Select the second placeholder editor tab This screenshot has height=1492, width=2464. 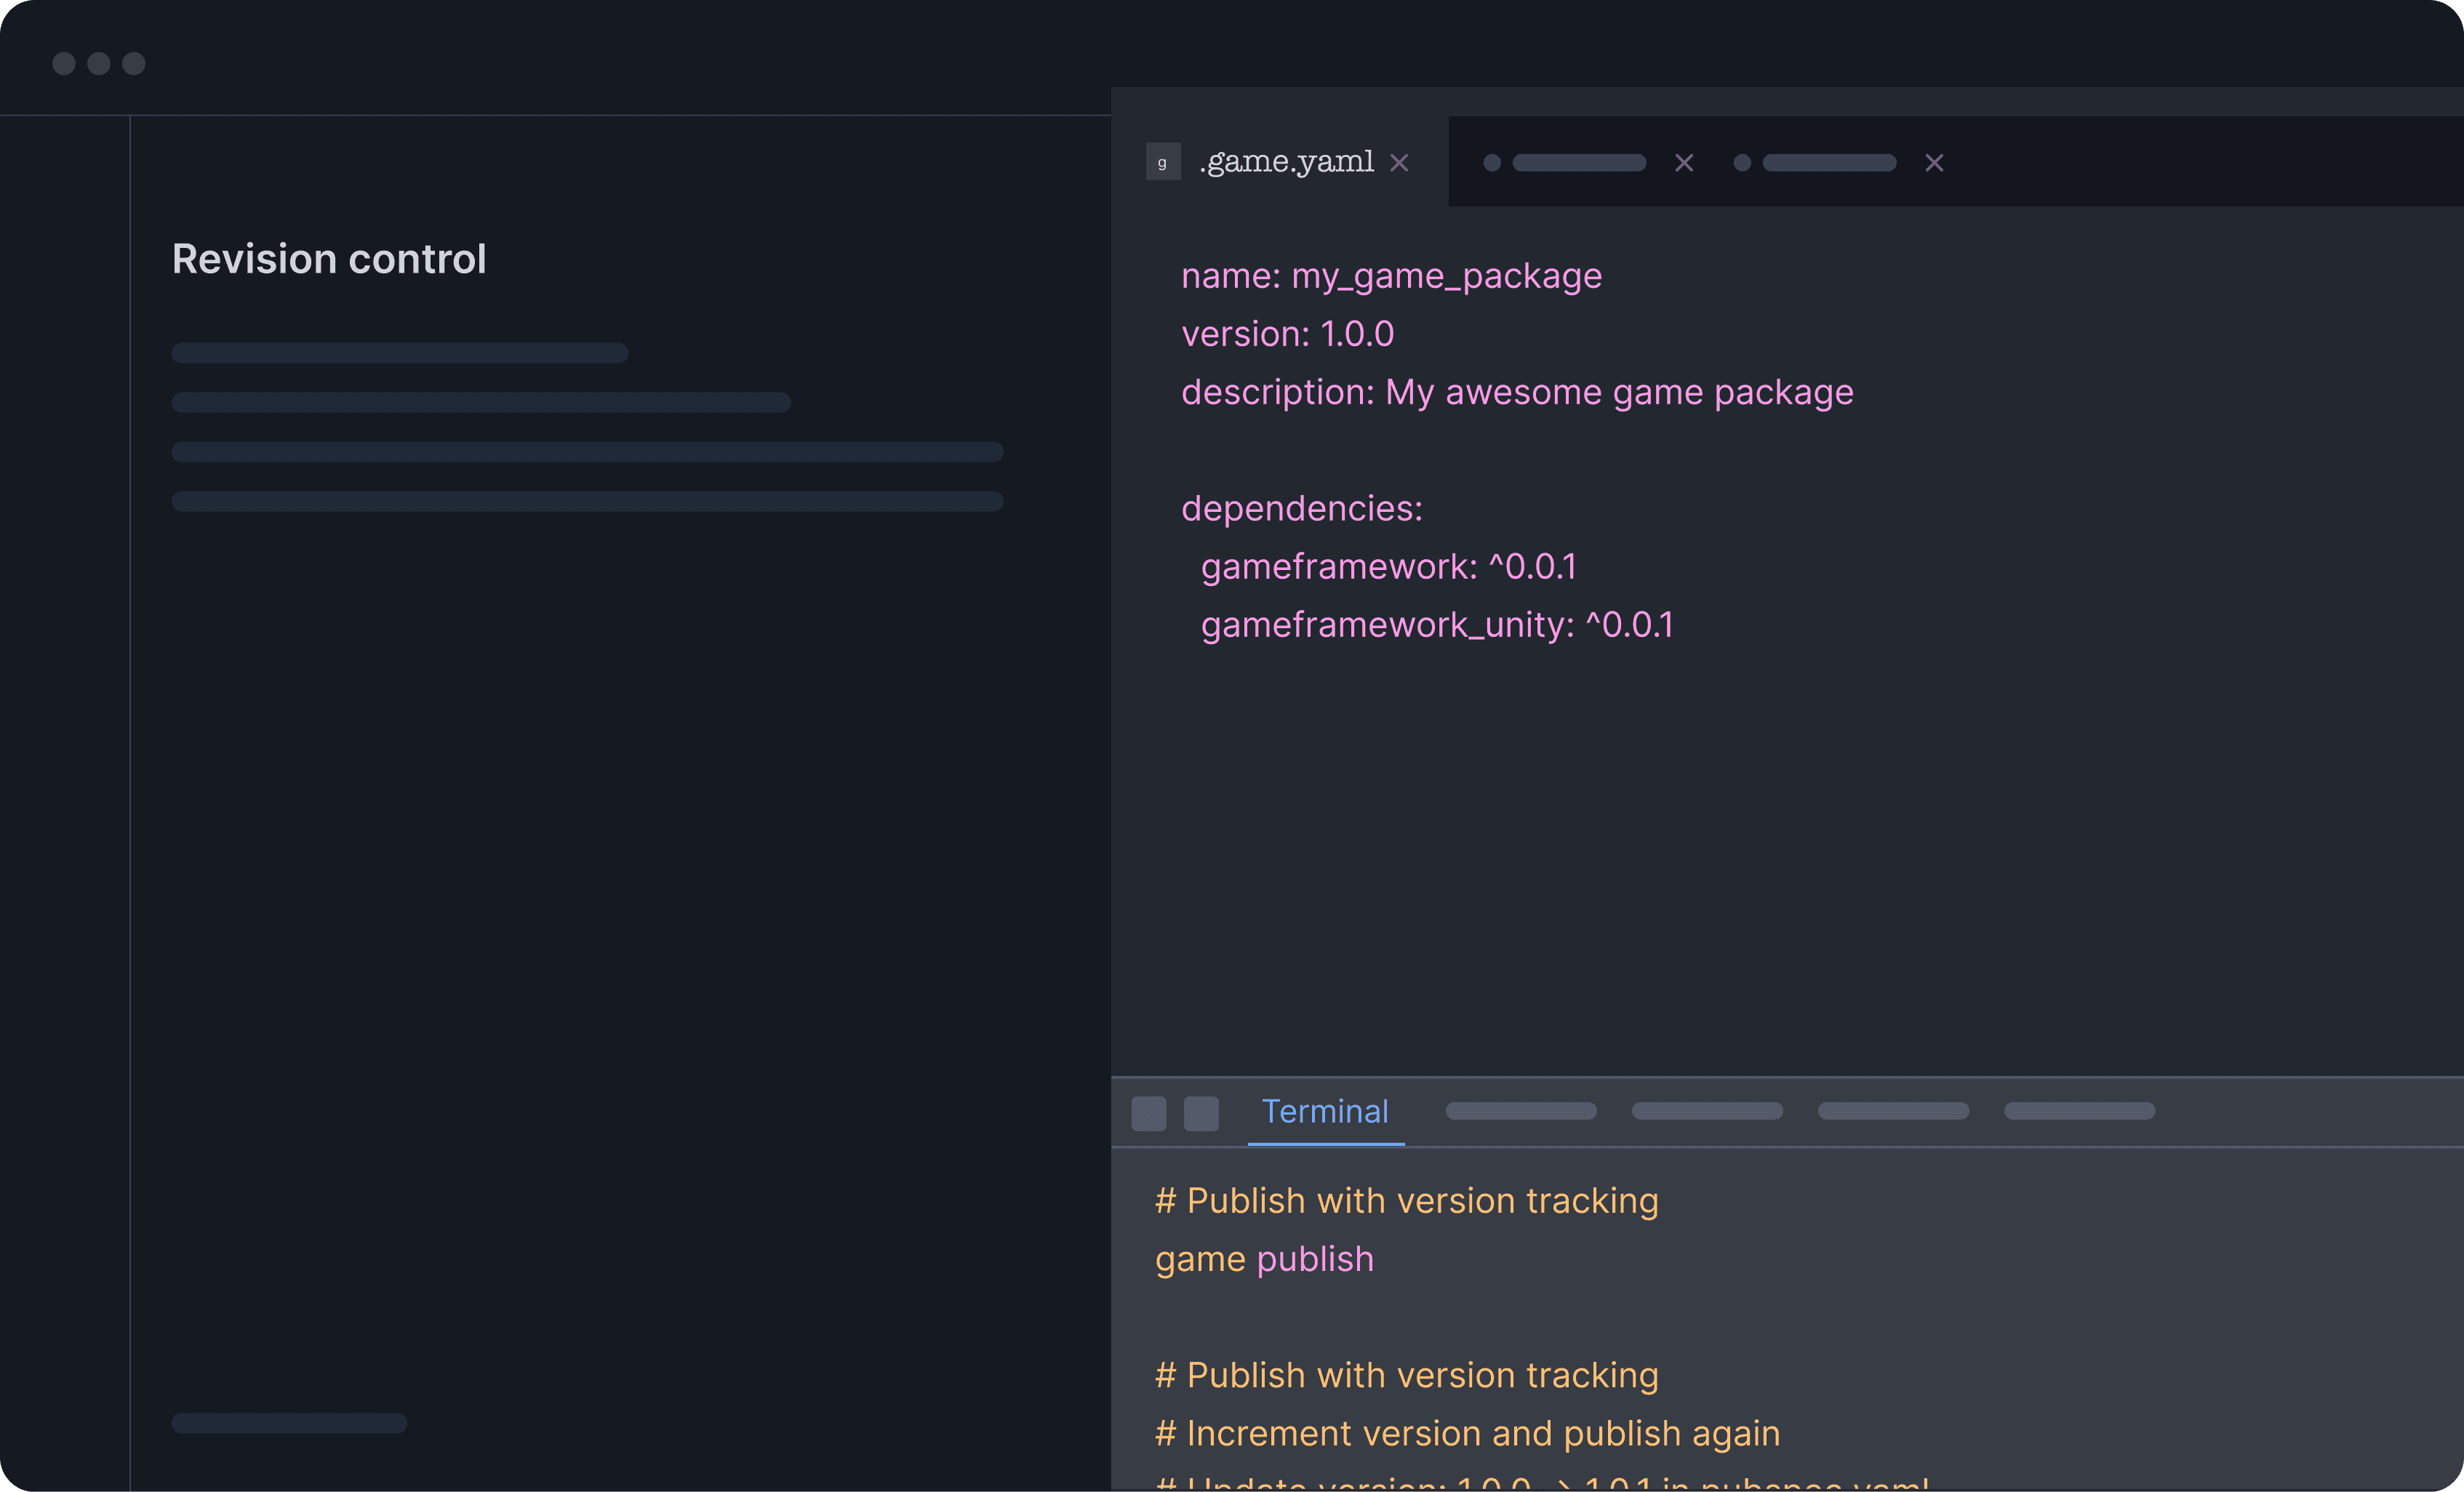tap(1578, 163)
